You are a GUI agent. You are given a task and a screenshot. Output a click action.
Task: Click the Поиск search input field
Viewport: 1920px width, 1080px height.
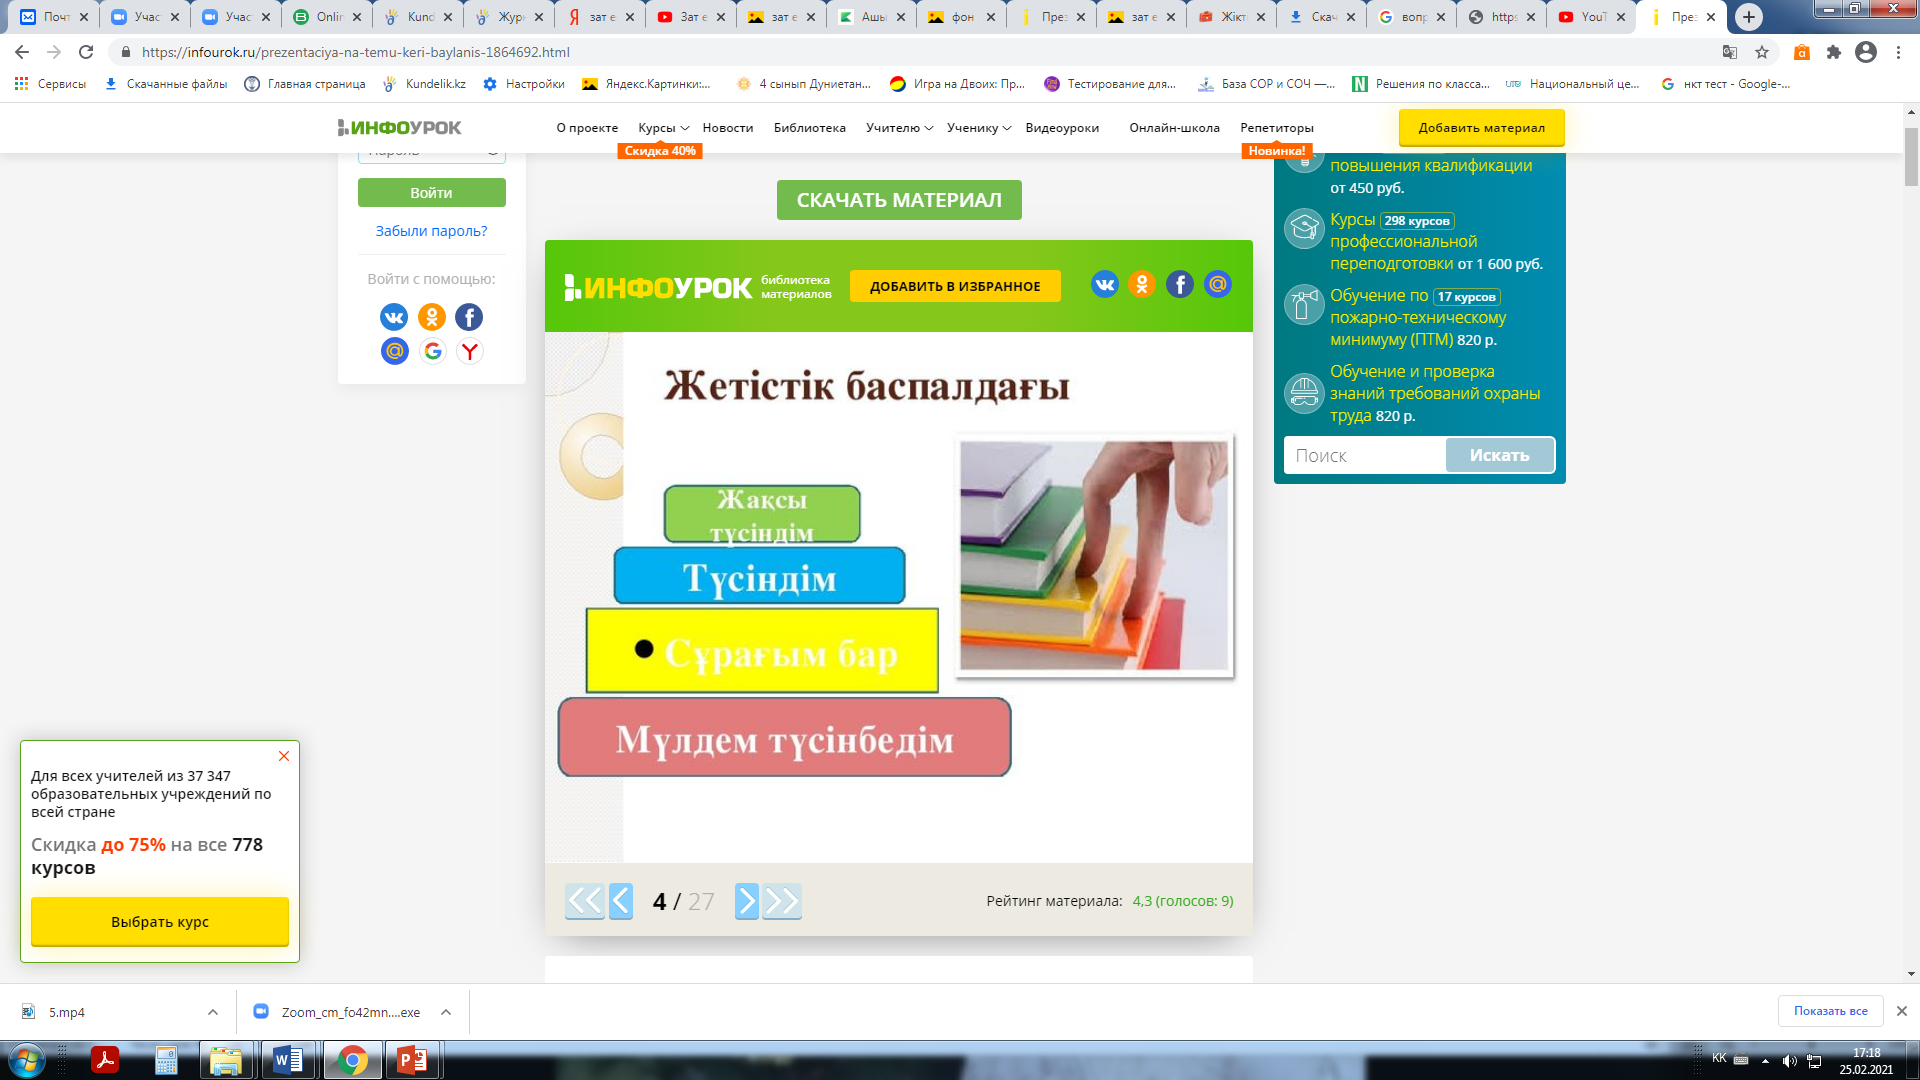pos(1365,455)
